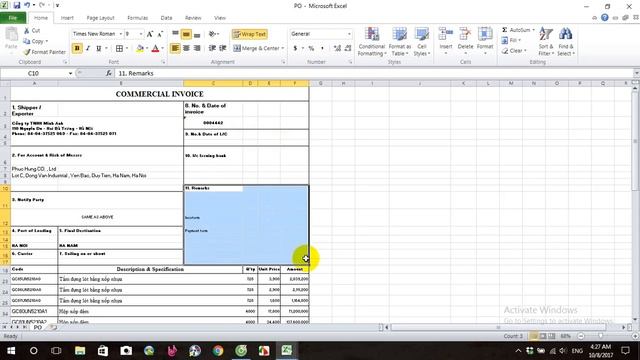
Task: Open Find & Select binoculars
Action: (566, 41)
